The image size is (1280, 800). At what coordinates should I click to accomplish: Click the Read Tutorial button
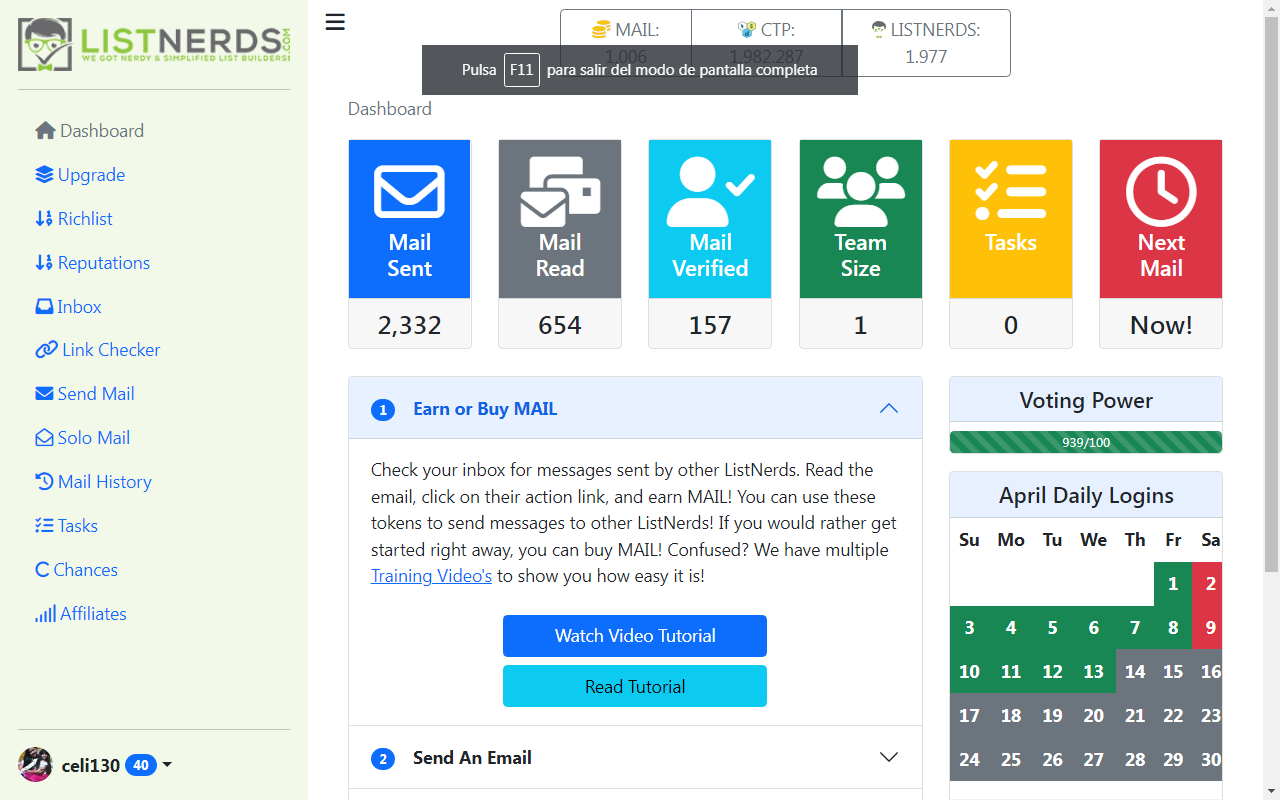pos(635,686)
